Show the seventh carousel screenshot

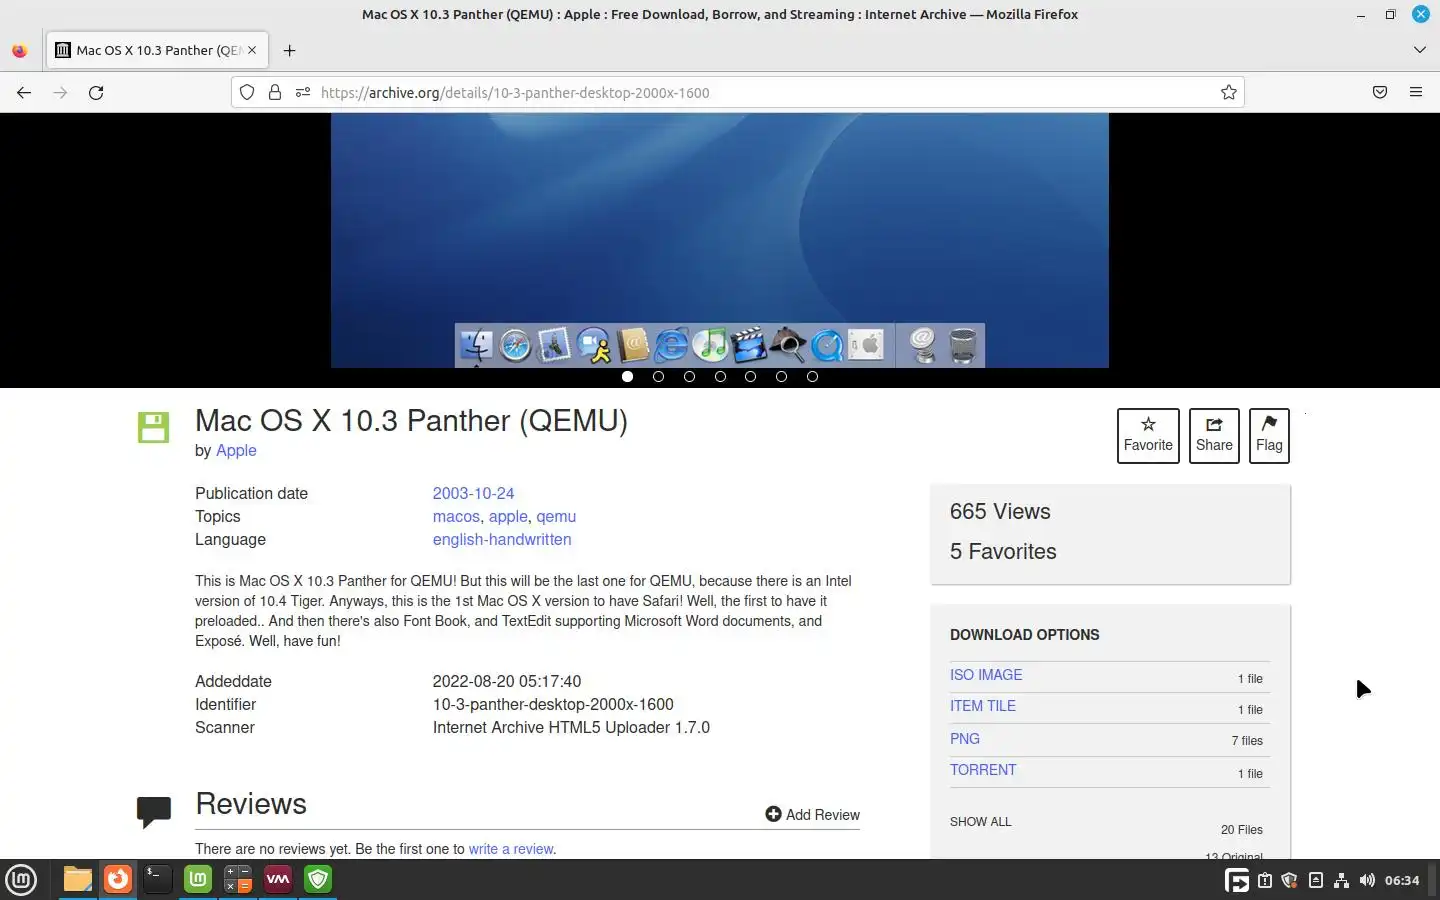(812, 377)
